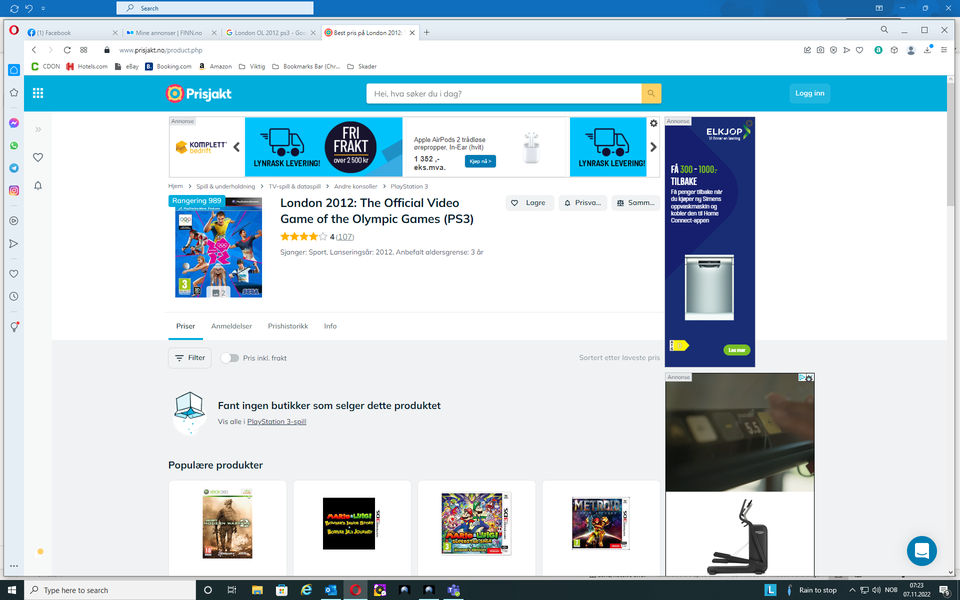The width and height of the screenshot is (960, 600).
Task: Click the Kjøp nå AirPods button
Action: point(480,161)
